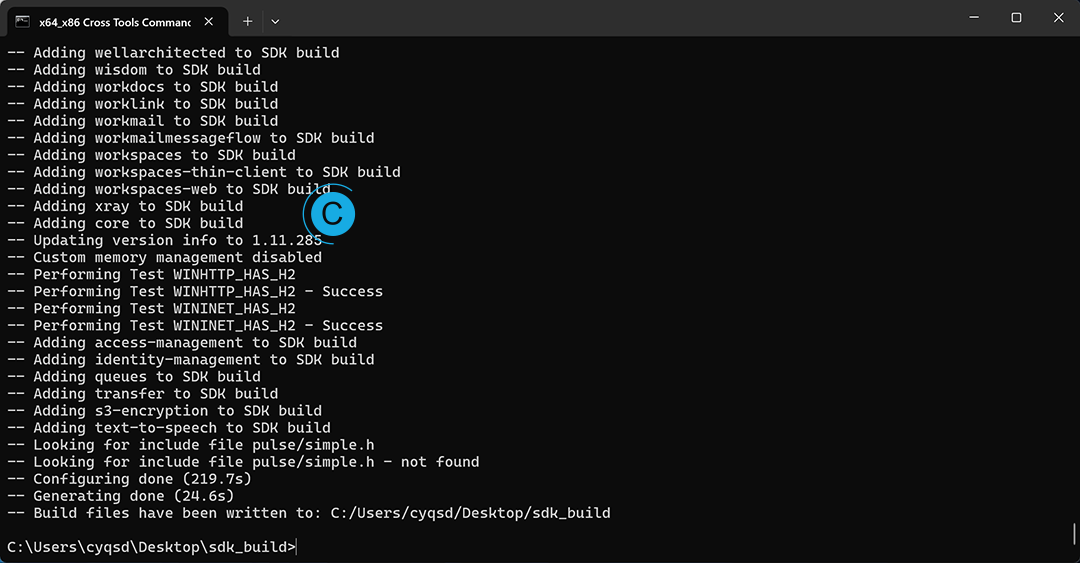Viewport: 1080px width, 563px height.
Task: Open a new terminal tab
Action: (x=248, y=20)
